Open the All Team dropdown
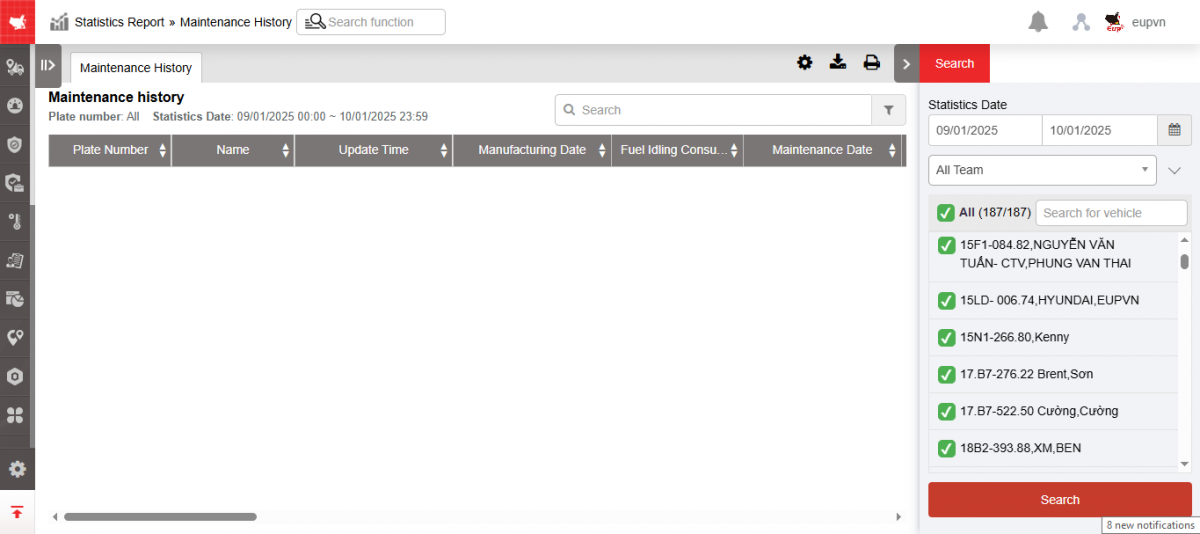Screen dimensions: 1200x534 (1042, 170)
